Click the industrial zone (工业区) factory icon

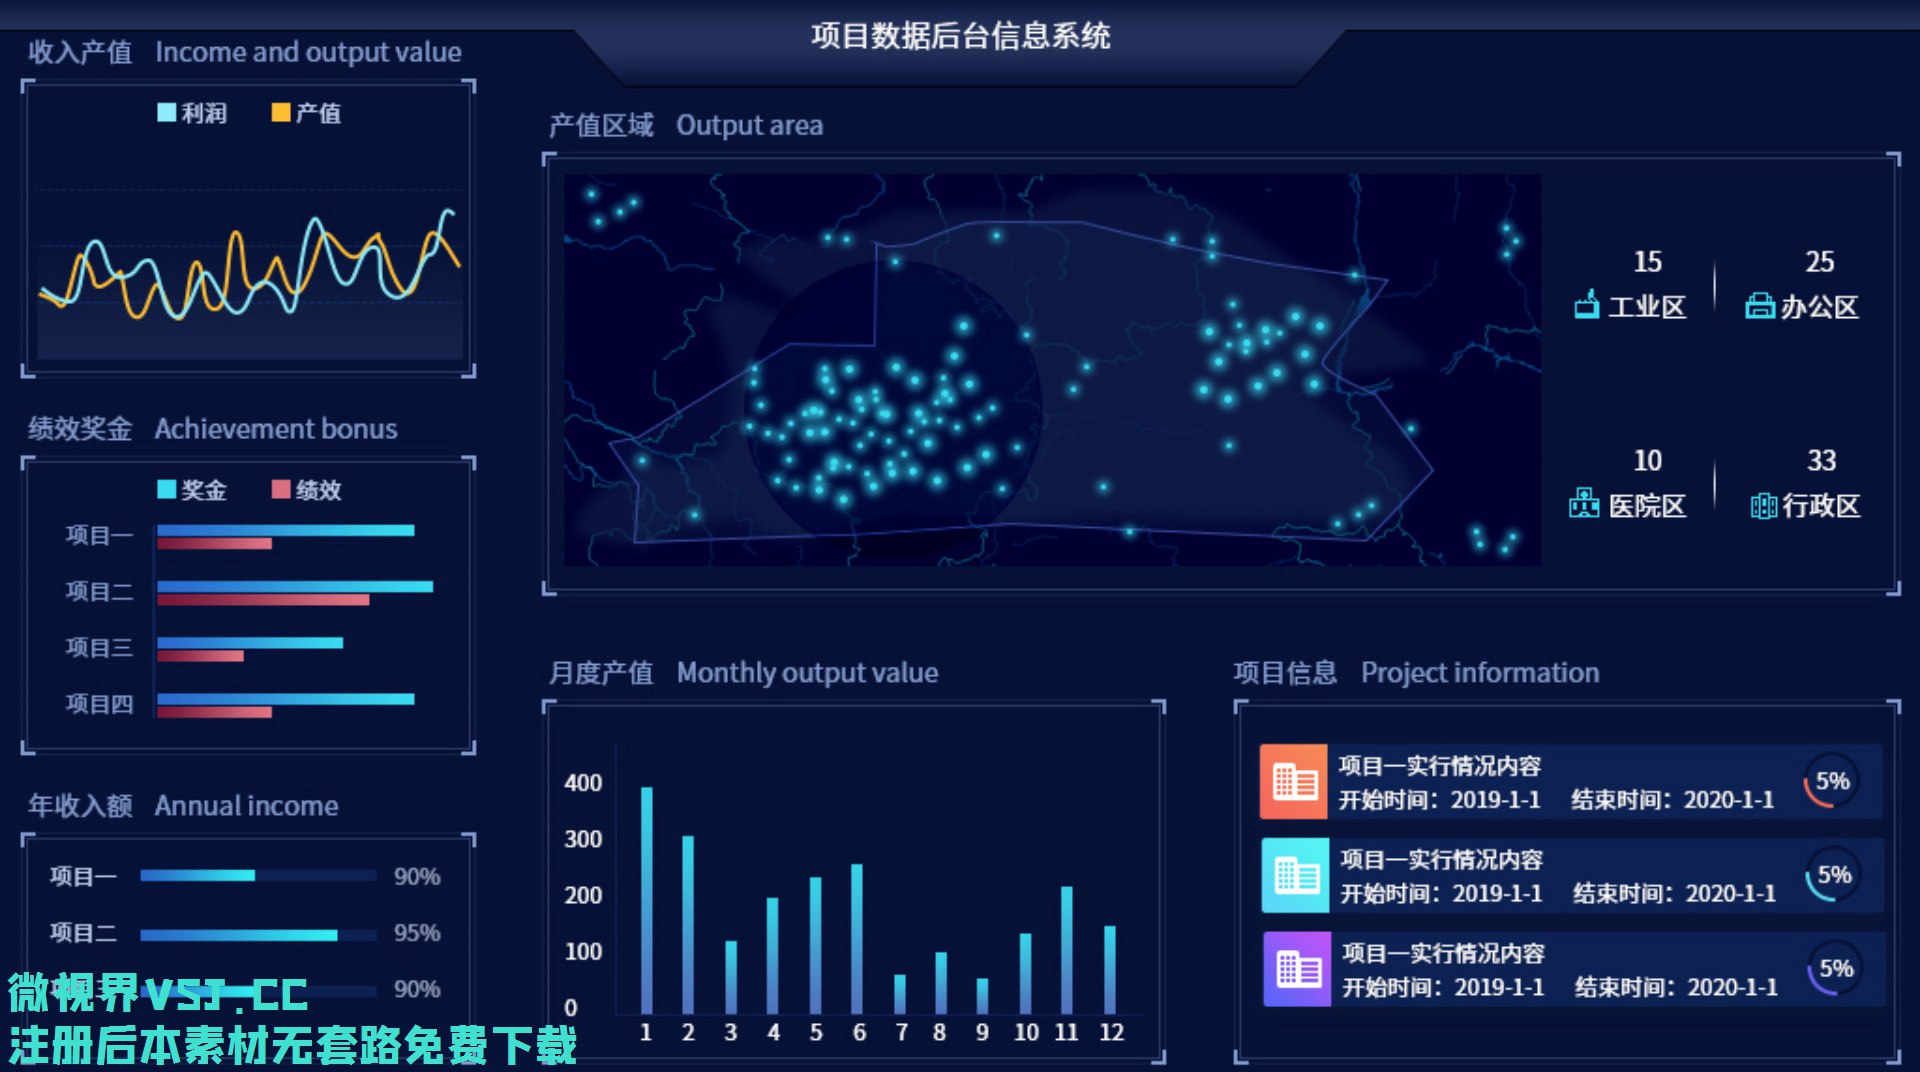1586,305
